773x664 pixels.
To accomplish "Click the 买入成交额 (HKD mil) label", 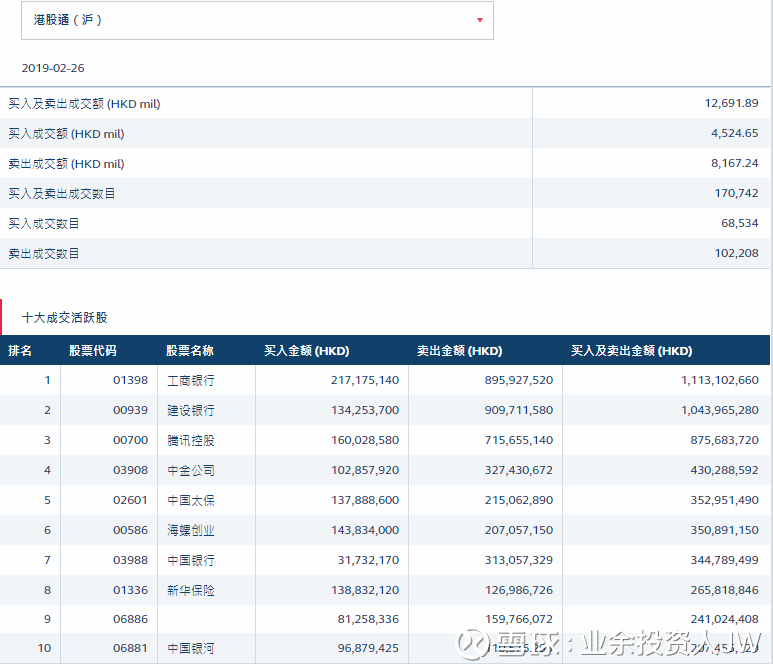I will pyautogui.click(x=66, y=134).
